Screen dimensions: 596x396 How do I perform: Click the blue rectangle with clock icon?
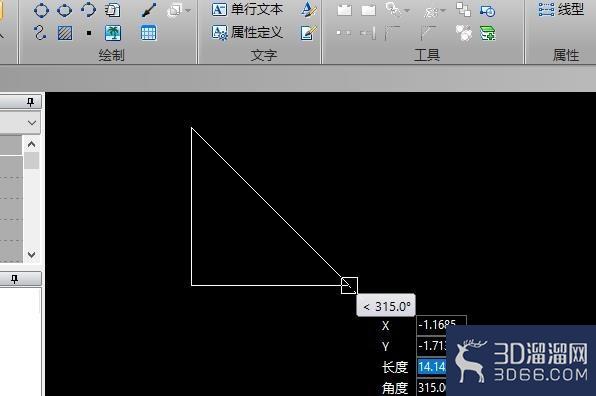487,11
